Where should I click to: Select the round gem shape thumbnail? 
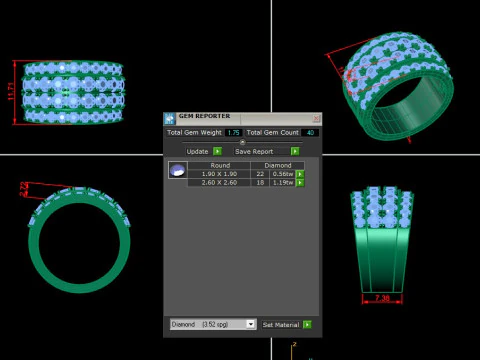click(x=178, y=170)
